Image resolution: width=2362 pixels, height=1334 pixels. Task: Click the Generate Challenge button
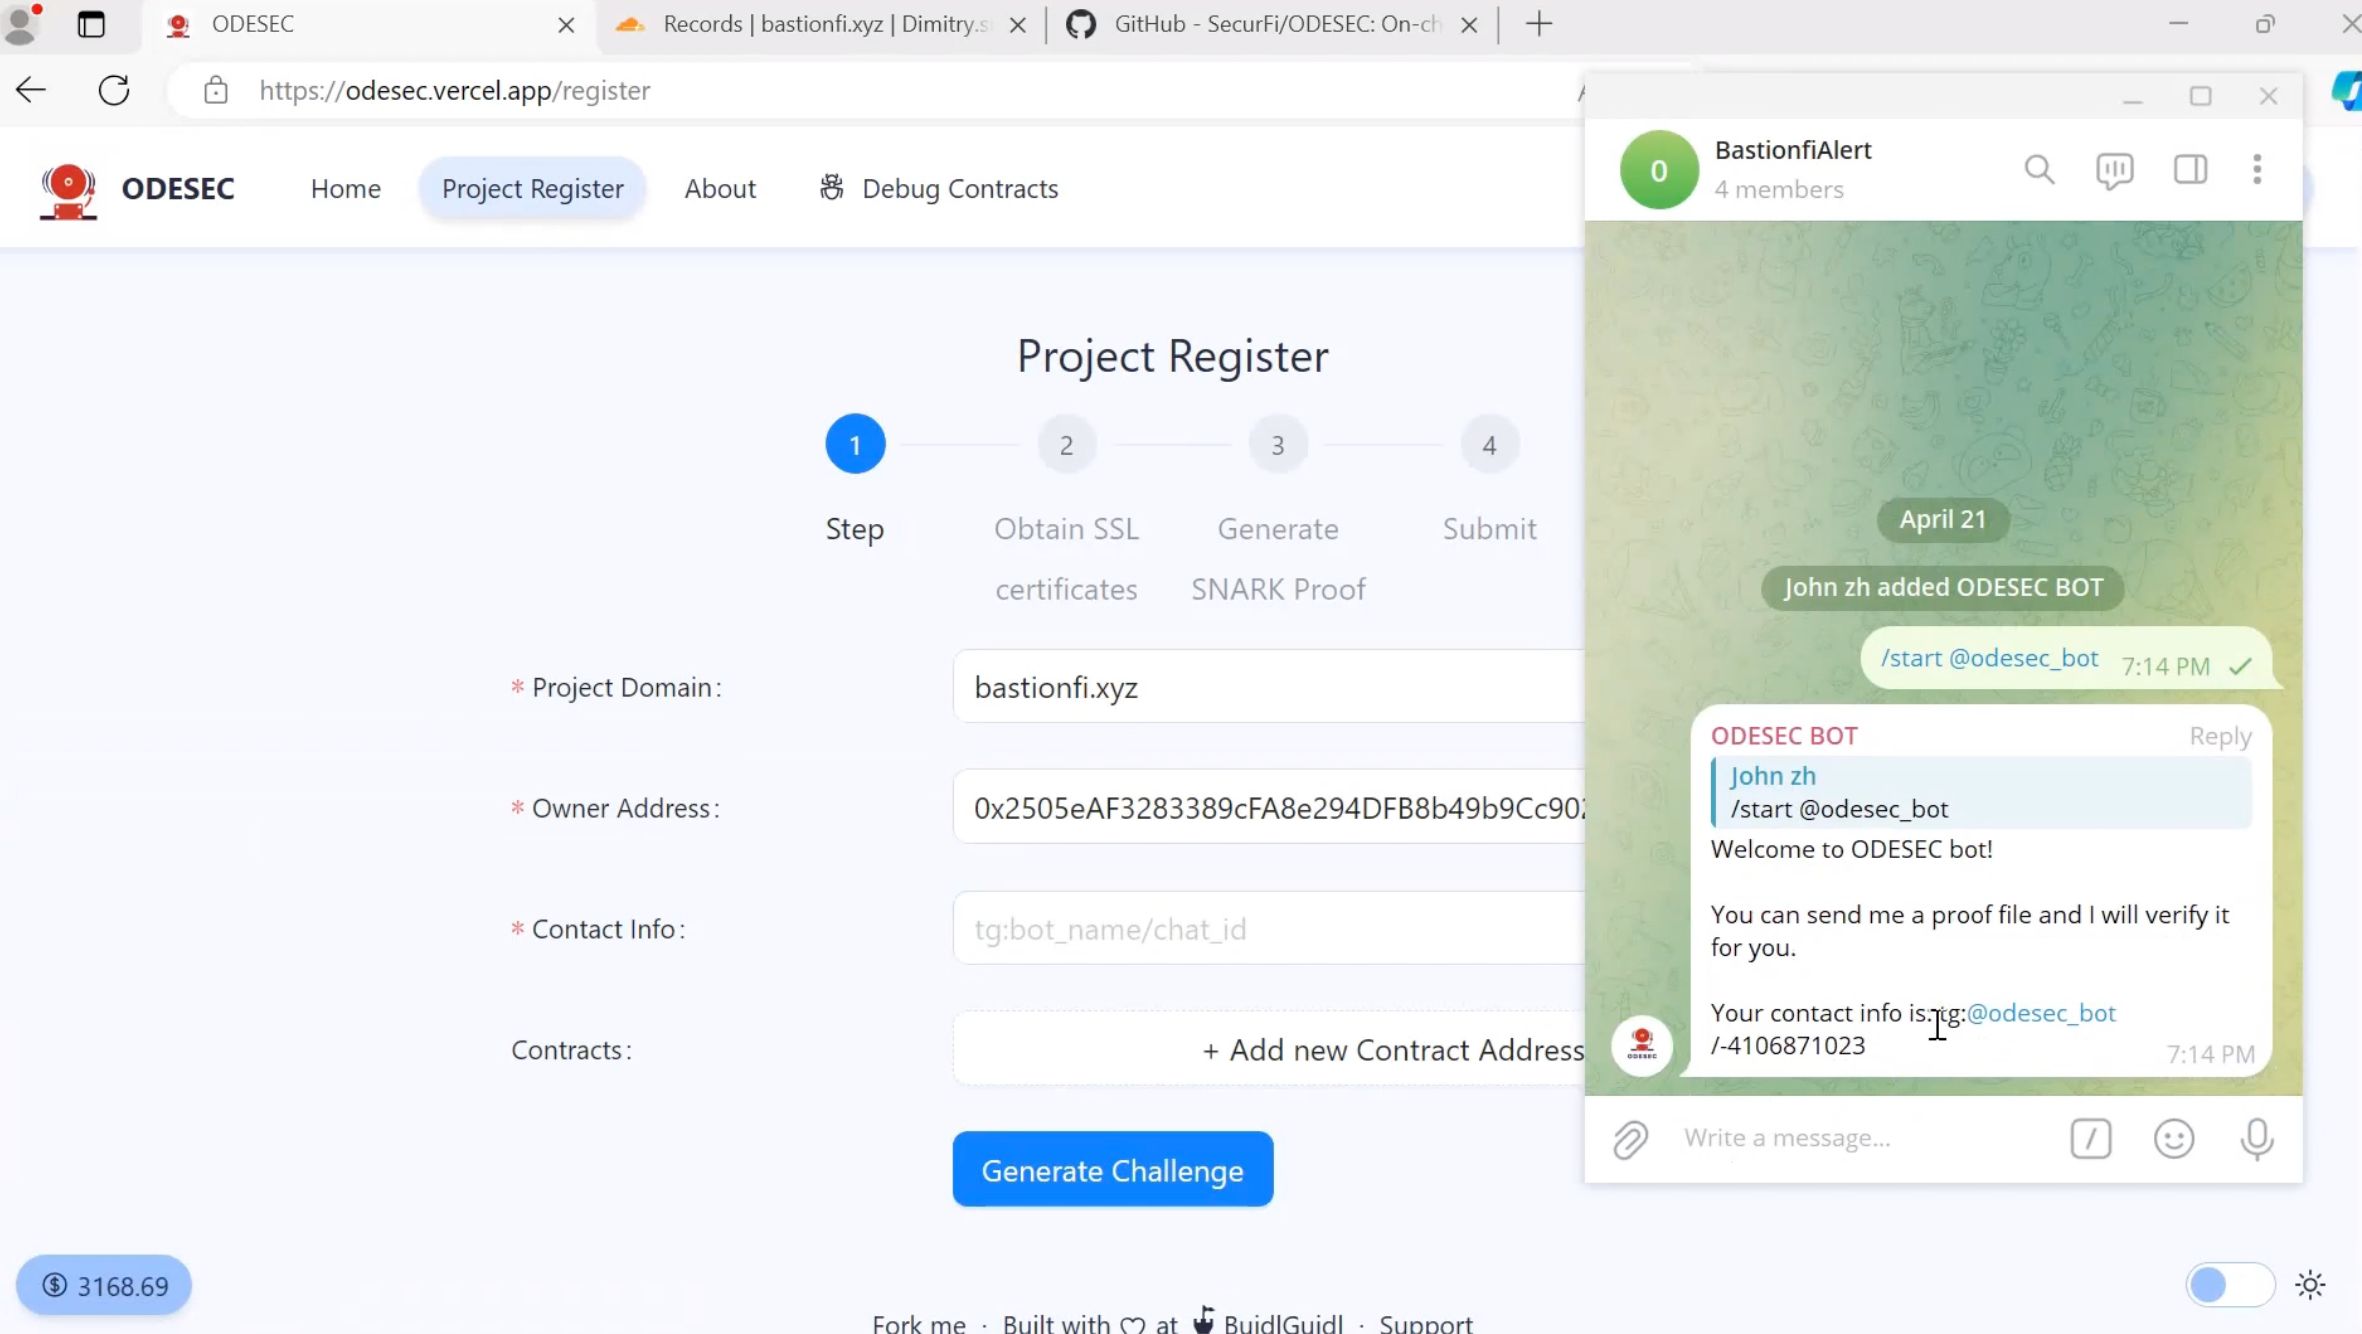click(1113, 1170)
